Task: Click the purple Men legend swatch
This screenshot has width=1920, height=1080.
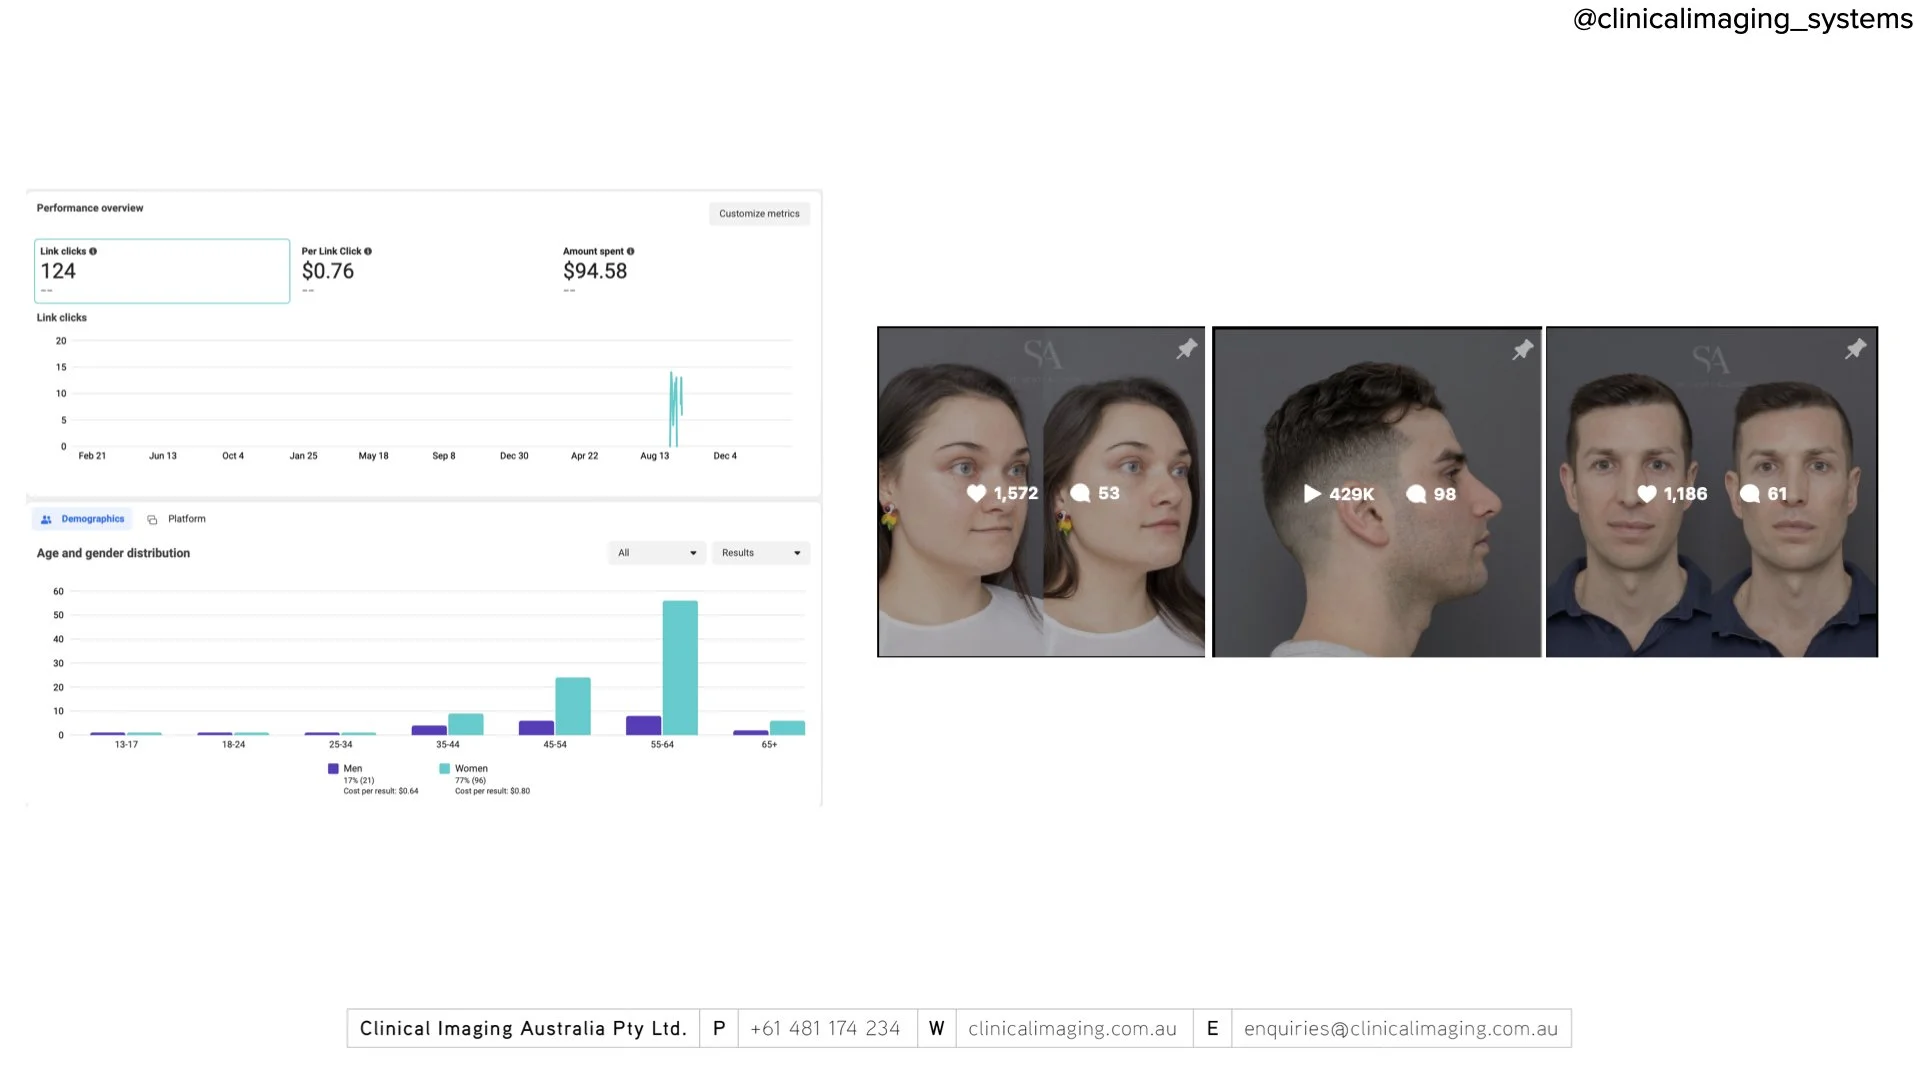Action: 333,769
